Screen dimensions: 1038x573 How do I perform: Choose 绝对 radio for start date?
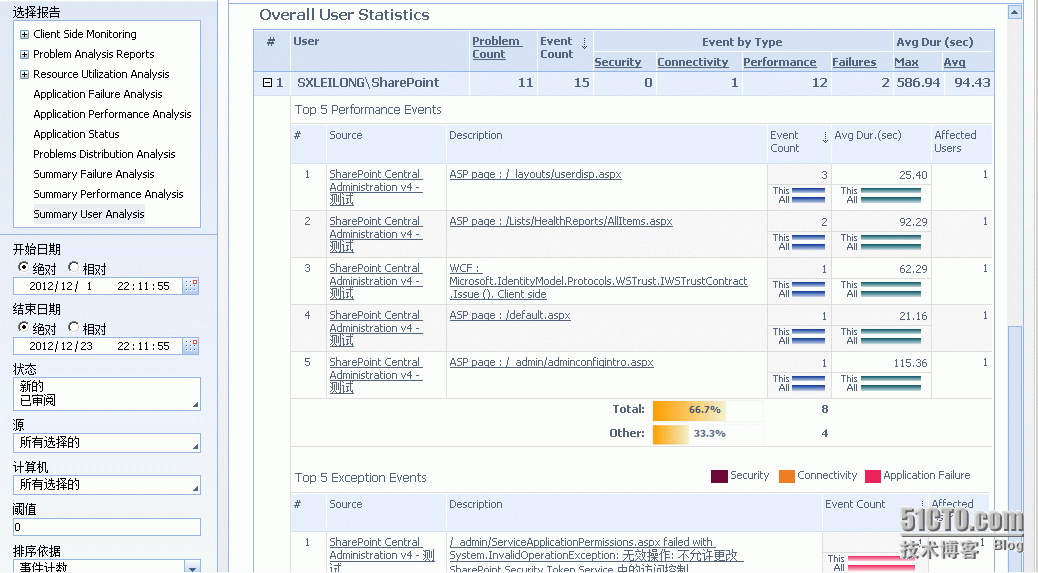coord(23,267)
